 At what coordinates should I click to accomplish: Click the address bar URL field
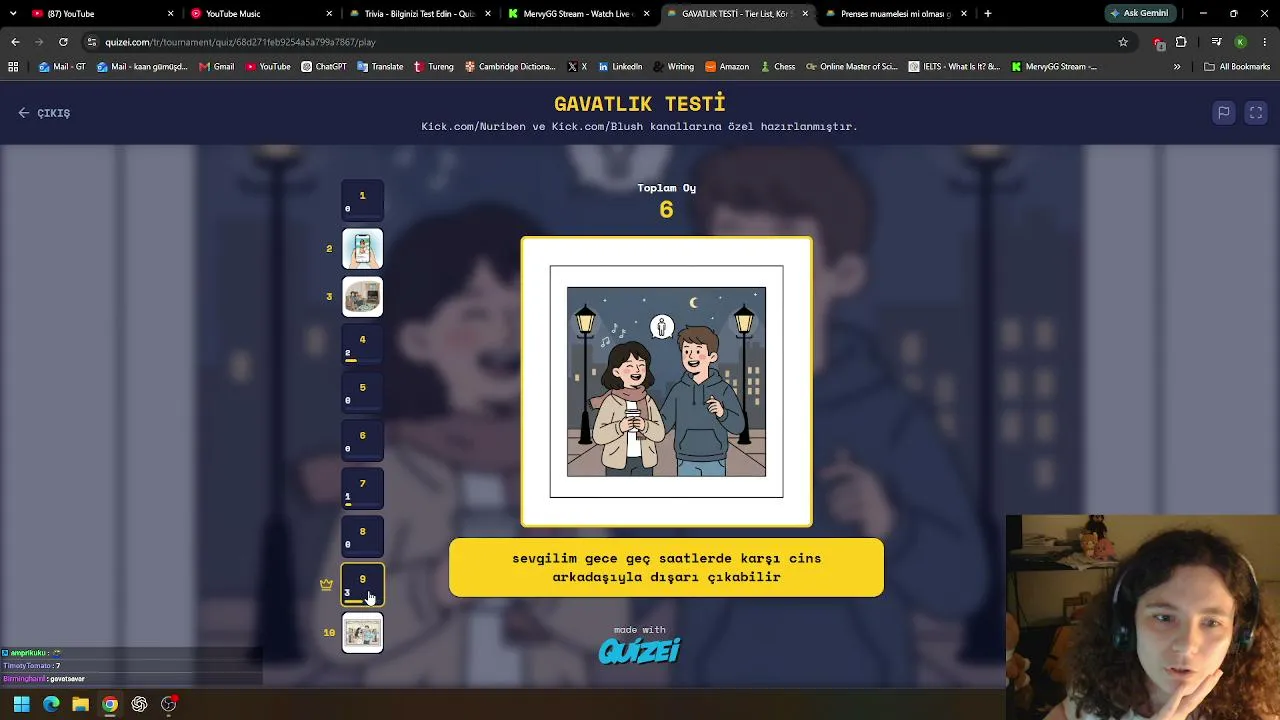click(600, 42)
